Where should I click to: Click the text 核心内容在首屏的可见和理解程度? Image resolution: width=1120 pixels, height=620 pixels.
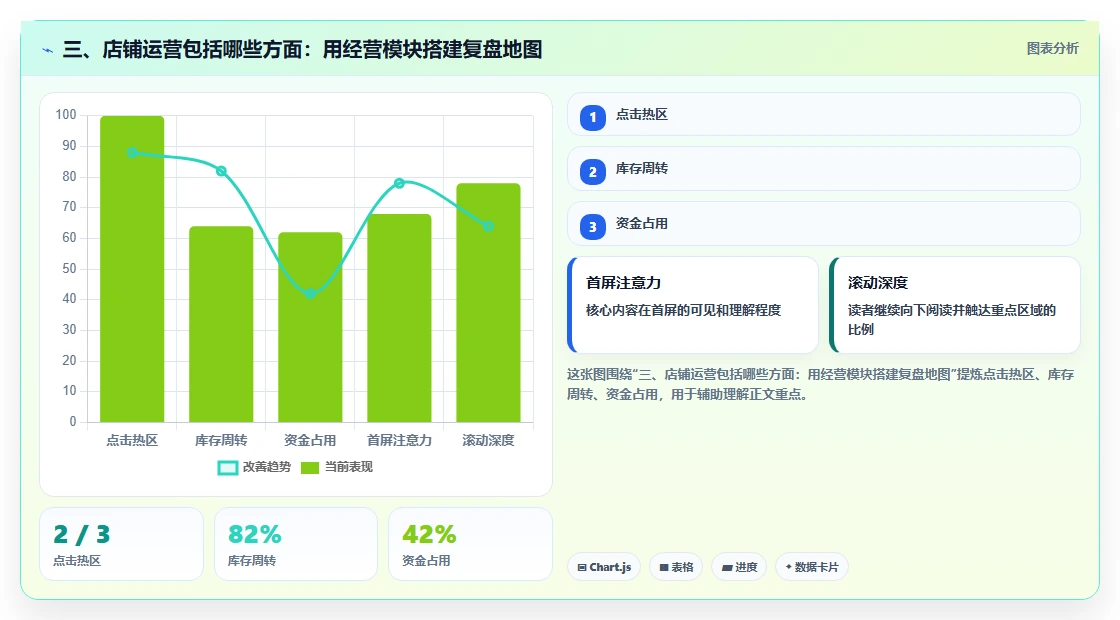tap(684, 310)
